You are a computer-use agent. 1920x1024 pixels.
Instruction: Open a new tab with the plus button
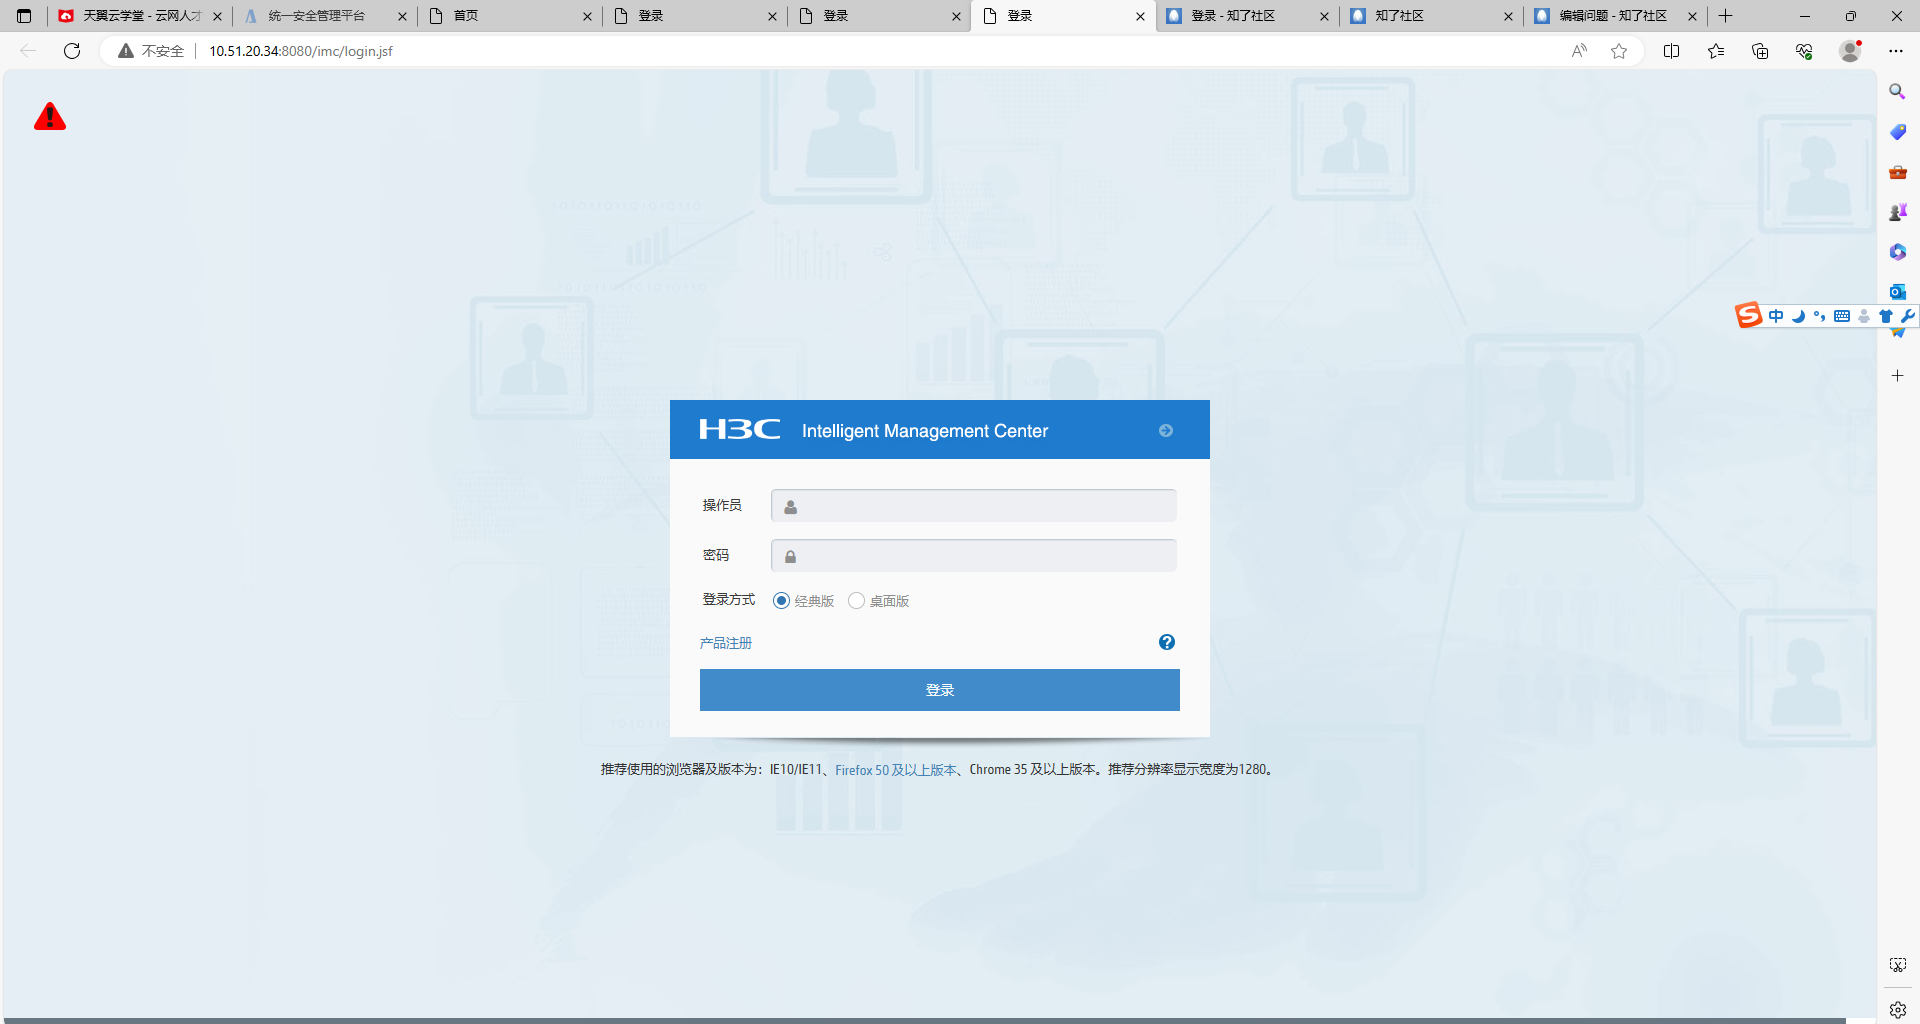(x=1725, y=16)
